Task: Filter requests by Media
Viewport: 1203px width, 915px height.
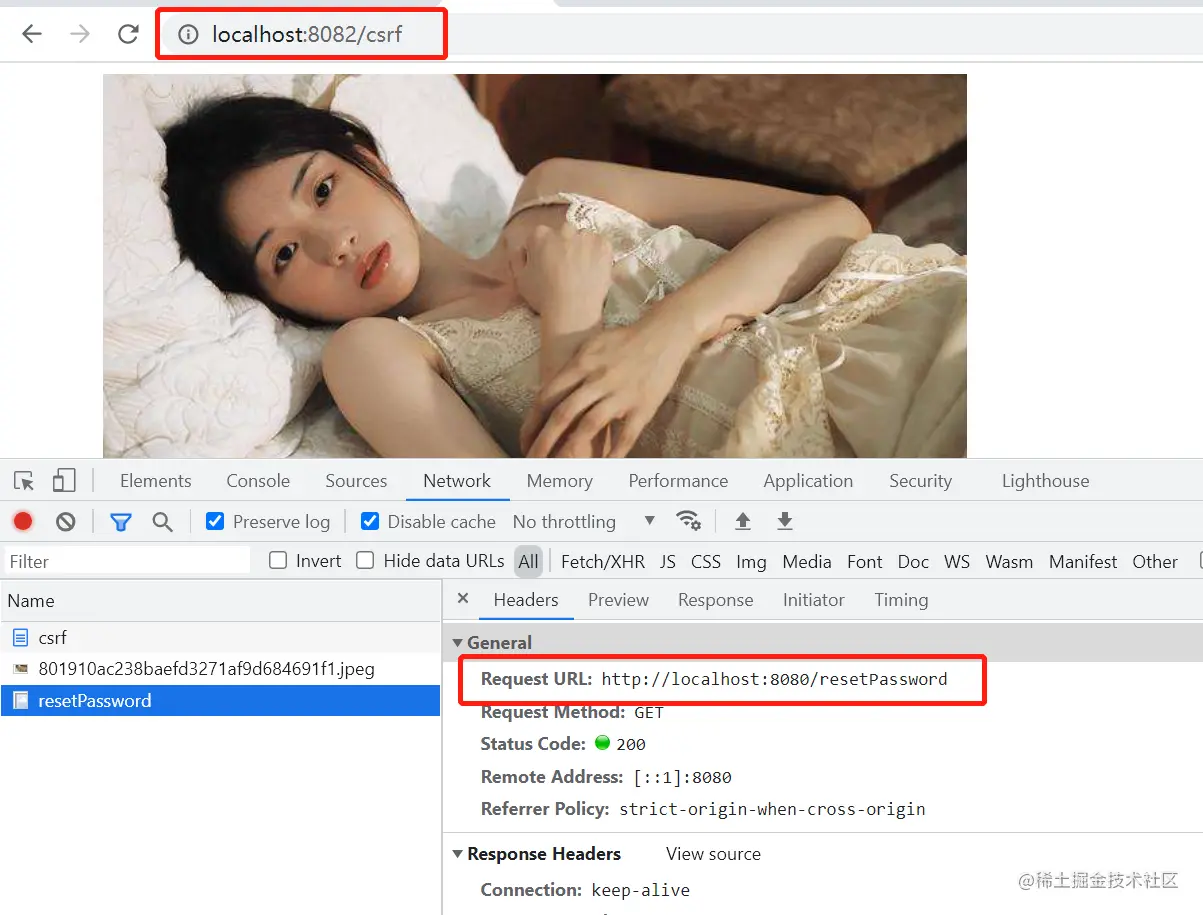Action: [x=807, y=562]
